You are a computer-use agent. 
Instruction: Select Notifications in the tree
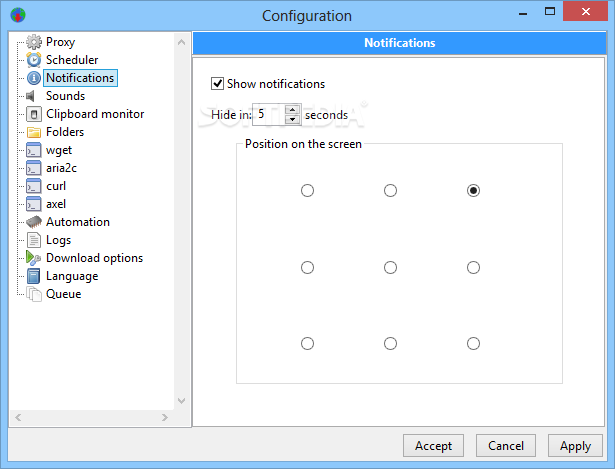click(80, 78)
